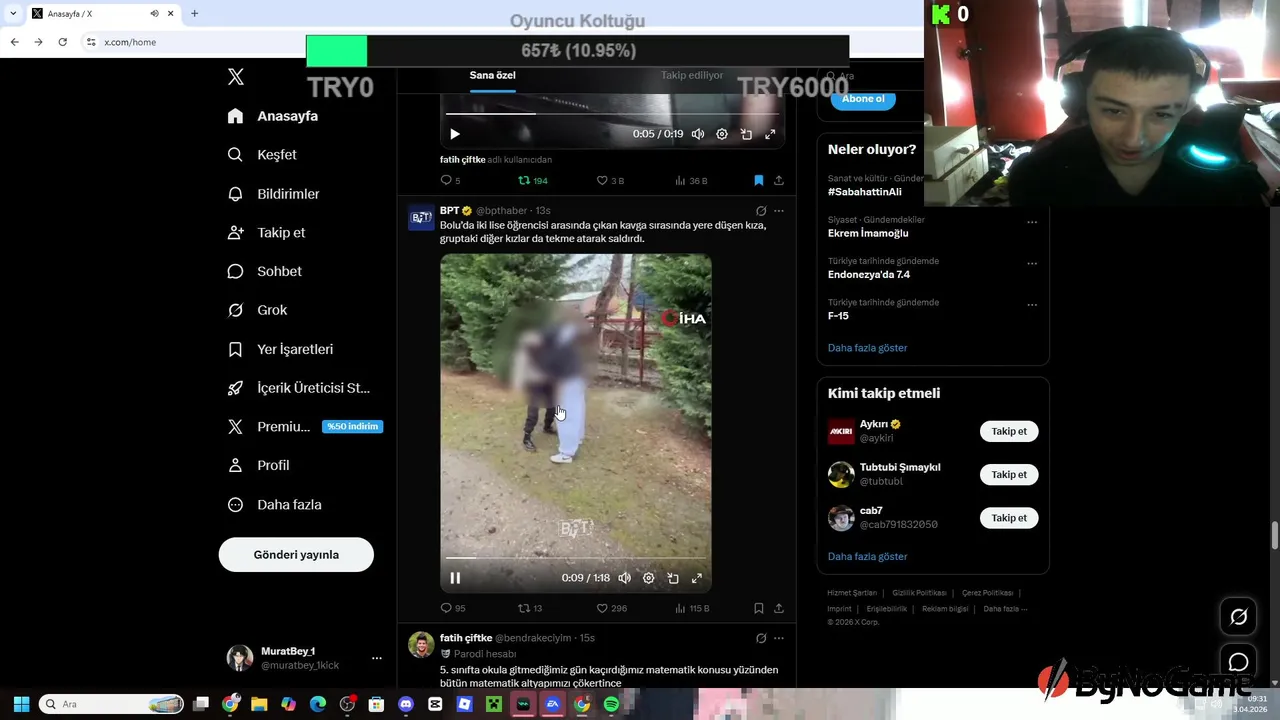Seek within the BPT video progress bar
The width and height of the screenshot is (1280, 720).
(576, 558)
